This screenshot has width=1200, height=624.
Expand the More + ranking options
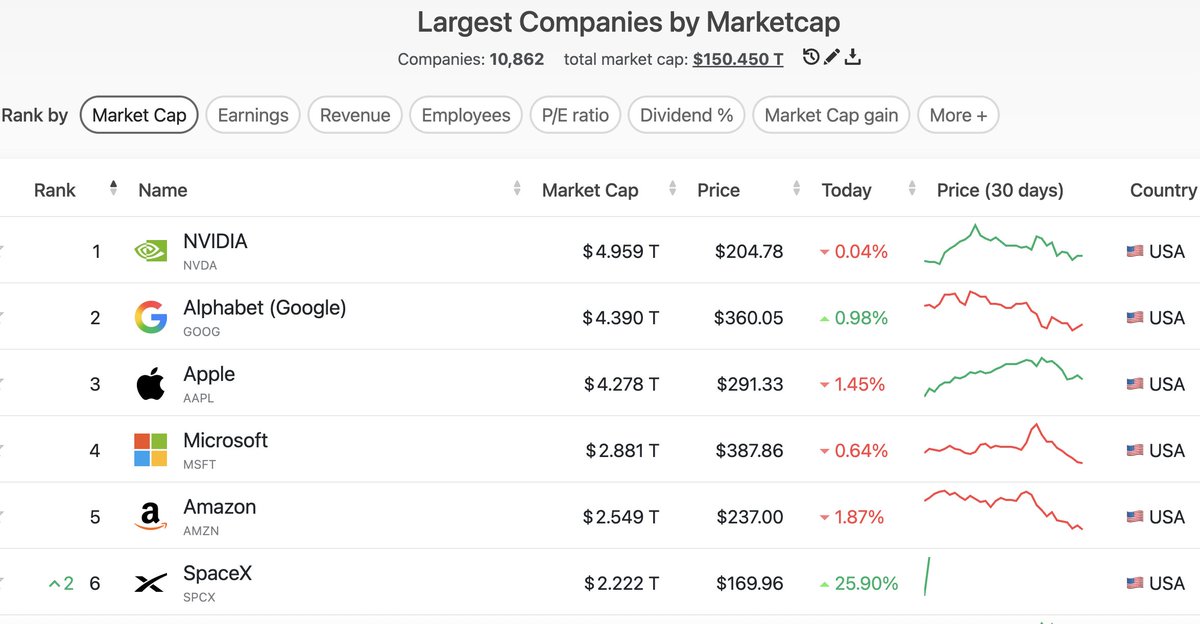click(x=958, y=115)
